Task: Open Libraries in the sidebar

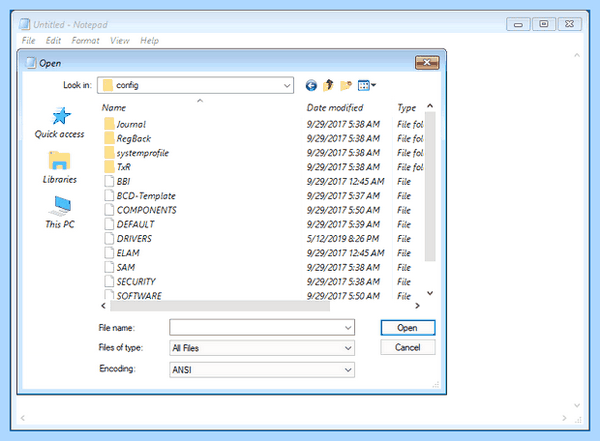Action: point(59,168)
